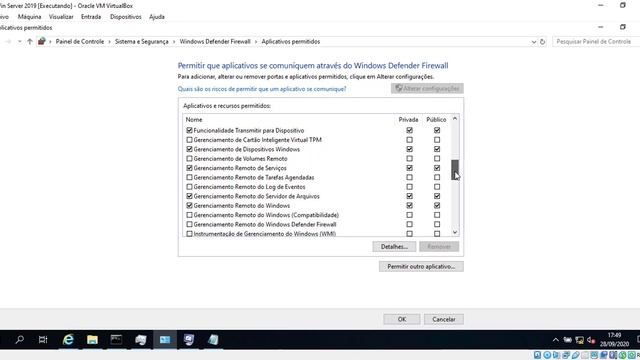This screenshot has height=360, width=640.
Task: Open the taskbar clock showing 17:49
Action: point(614,340)
